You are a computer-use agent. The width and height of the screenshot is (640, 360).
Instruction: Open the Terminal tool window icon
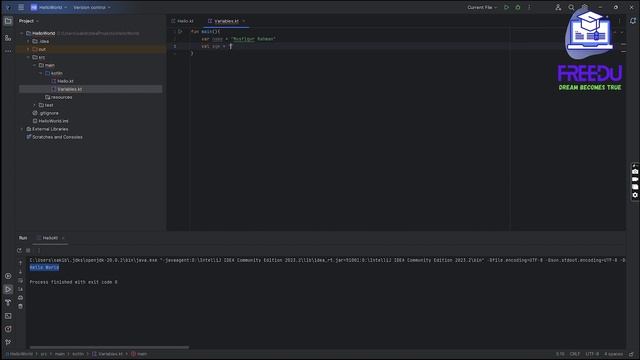pos(8,316)
